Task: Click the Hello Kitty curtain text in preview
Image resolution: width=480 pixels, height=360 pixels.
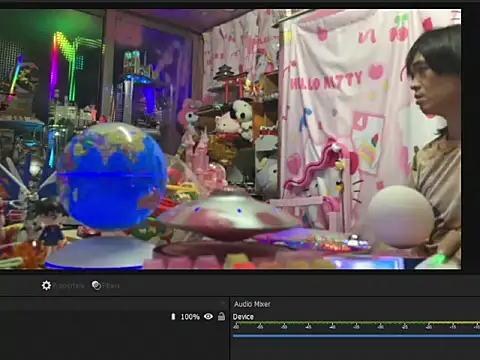Action: click(326, 81)
